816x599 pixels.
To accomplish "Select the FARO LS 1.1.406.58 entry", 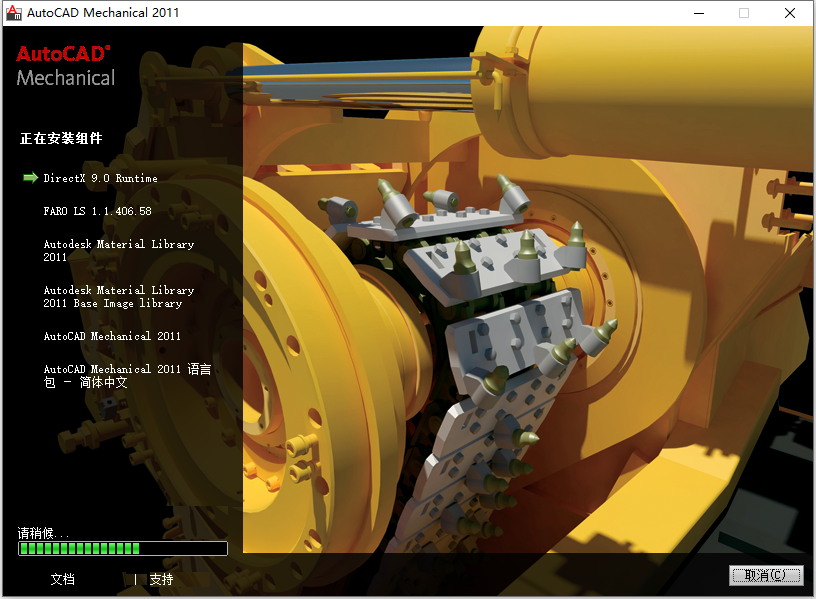I will (x=97, y=211).
